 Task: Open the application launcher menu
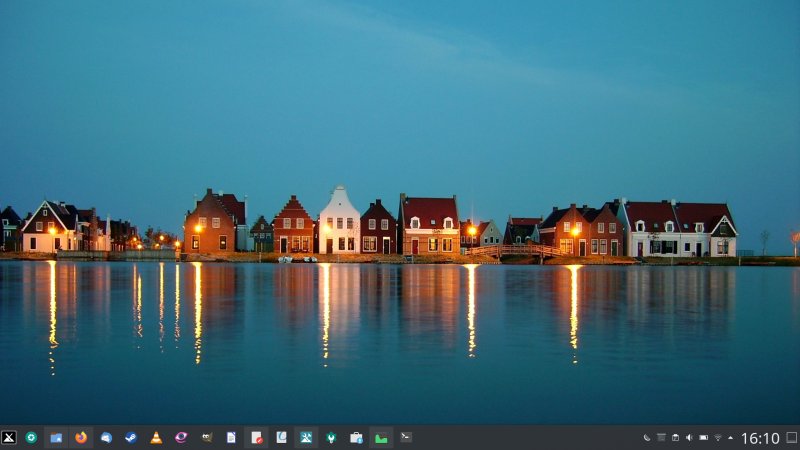(x=9, y=437)
